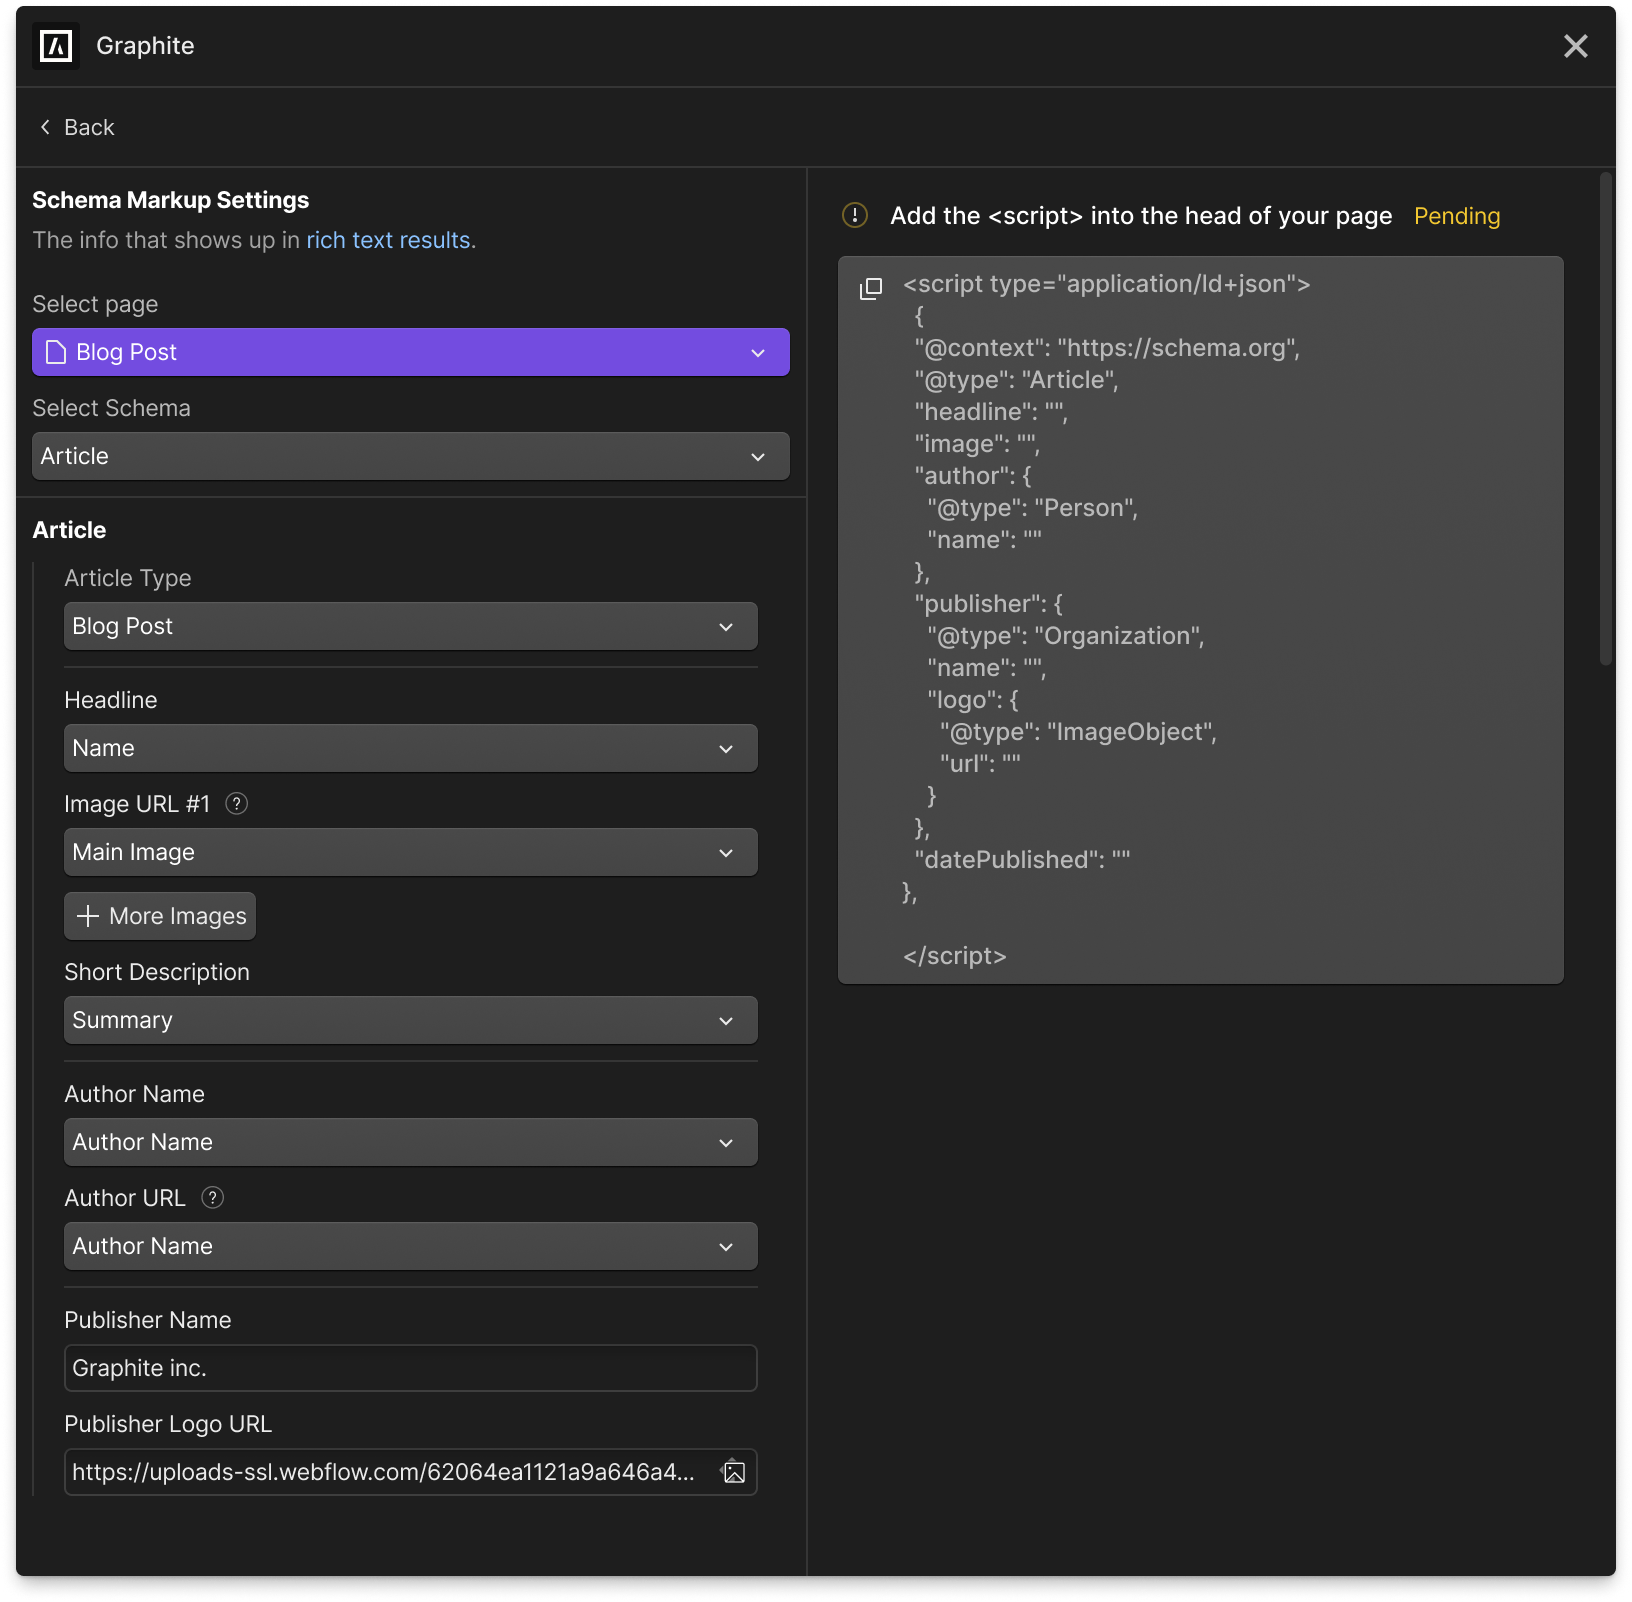Click the image picker icon in logo URL
The height and width of the screenshot is (1602, 1632).
point(734,1472)
